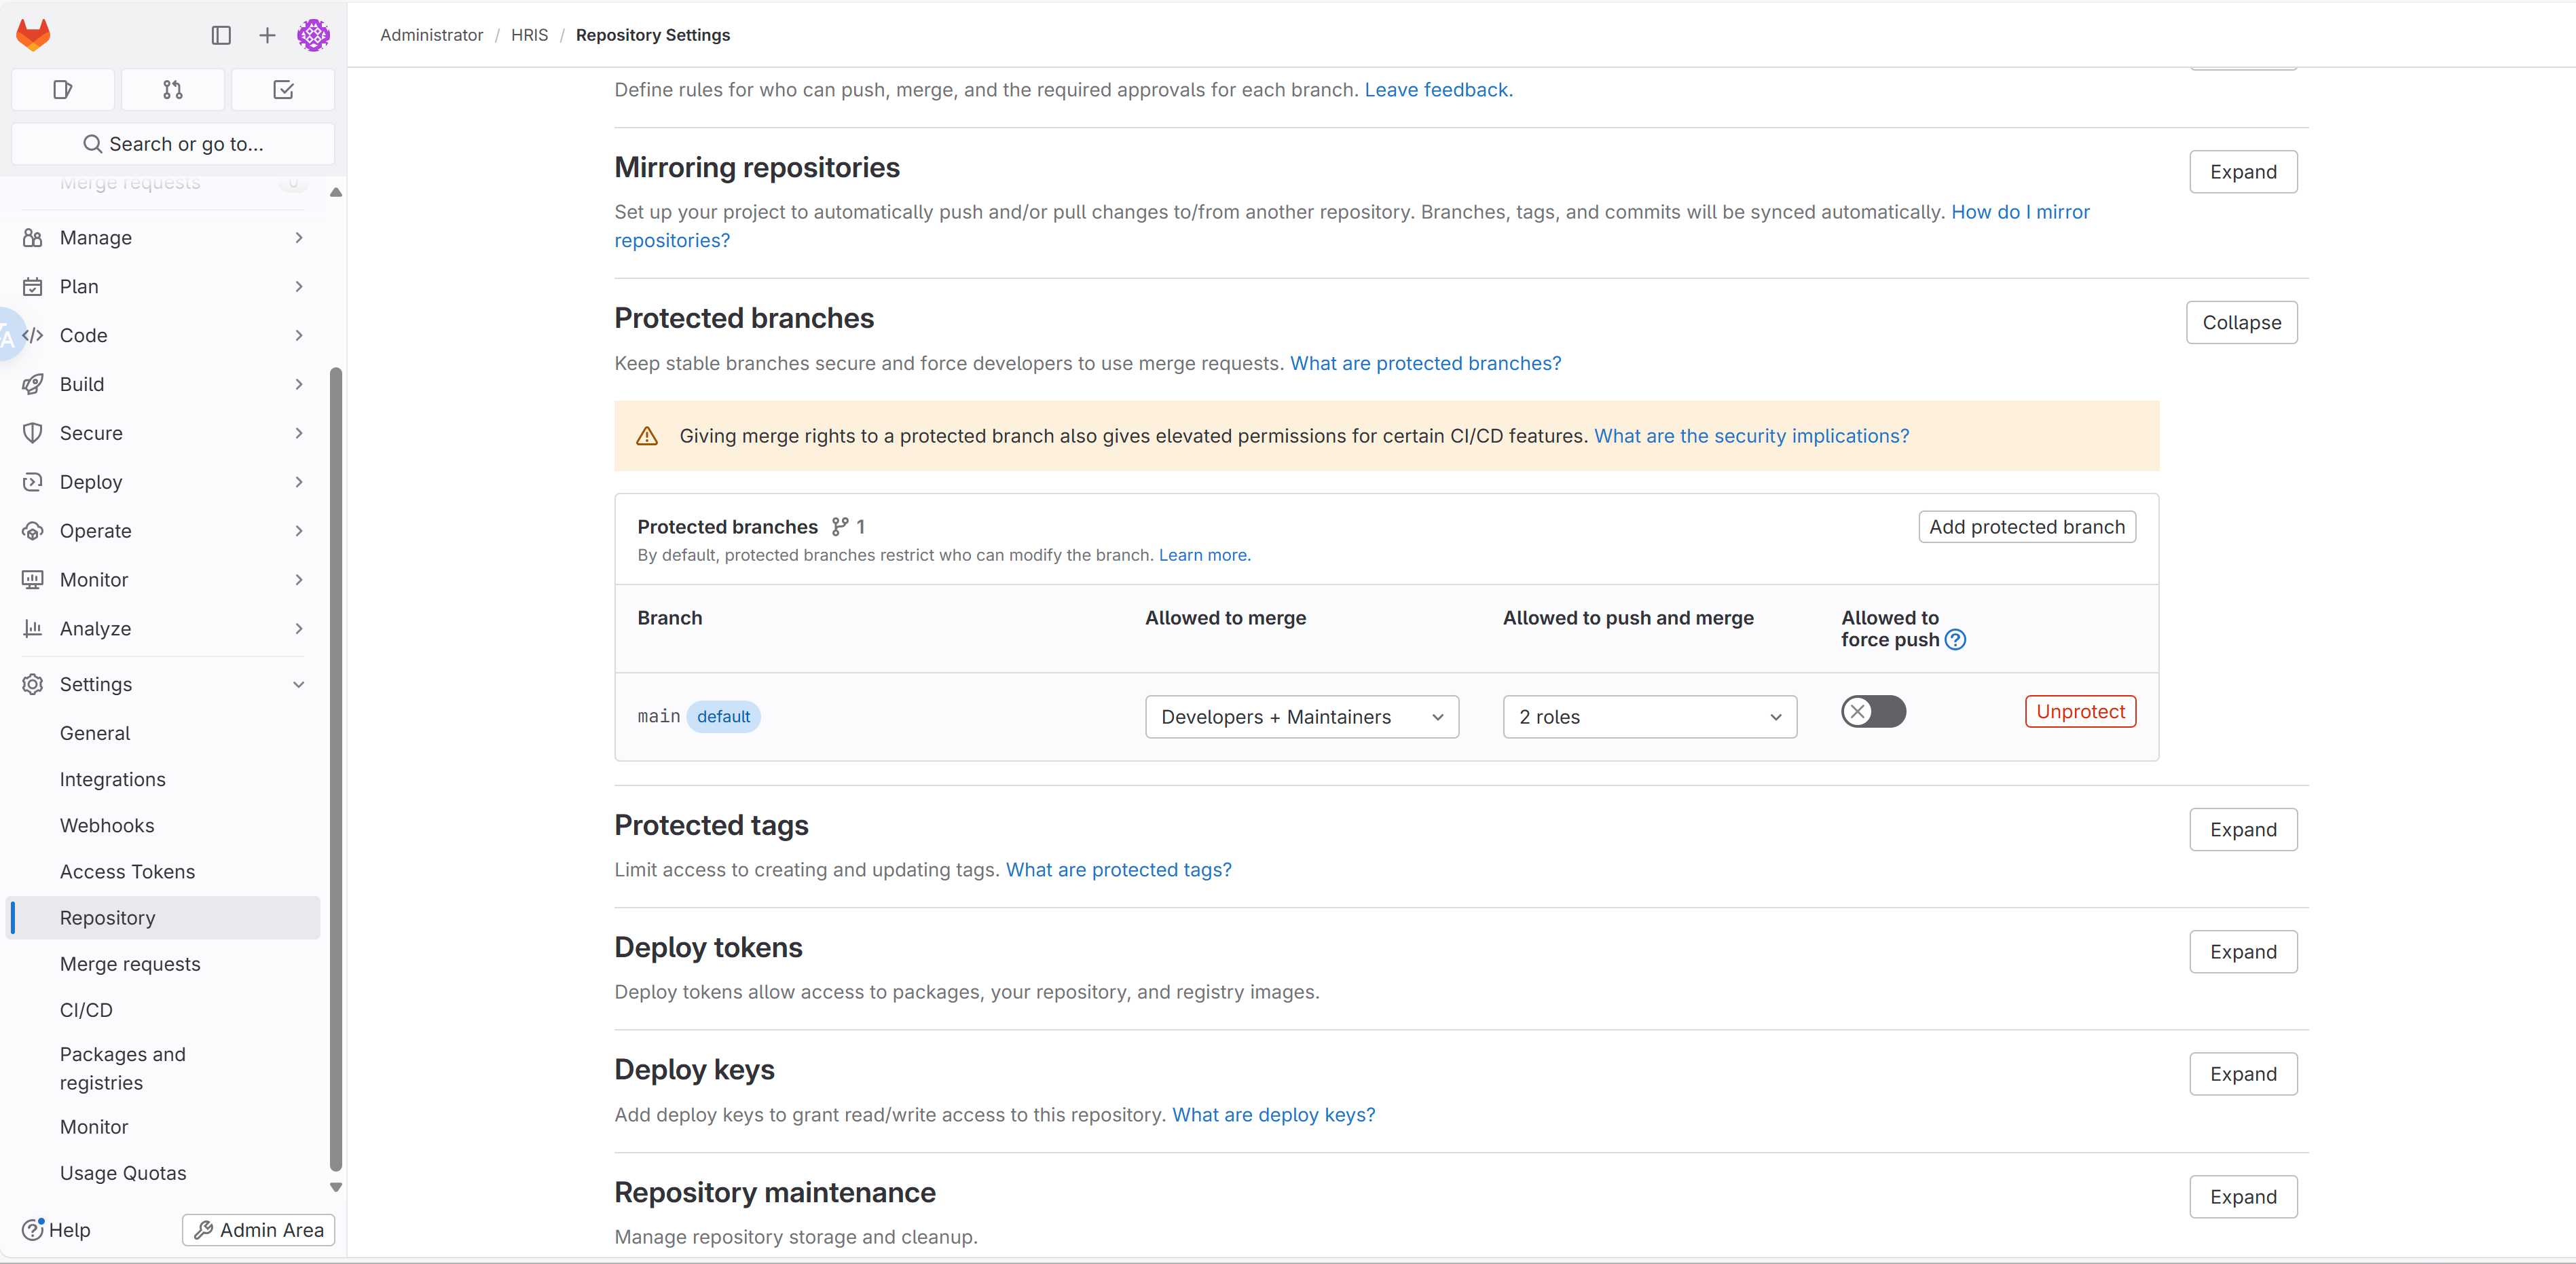Viewport: 2576px width, 1264px height.
Task: Open General settings page
Action: [x=95, y=733]
